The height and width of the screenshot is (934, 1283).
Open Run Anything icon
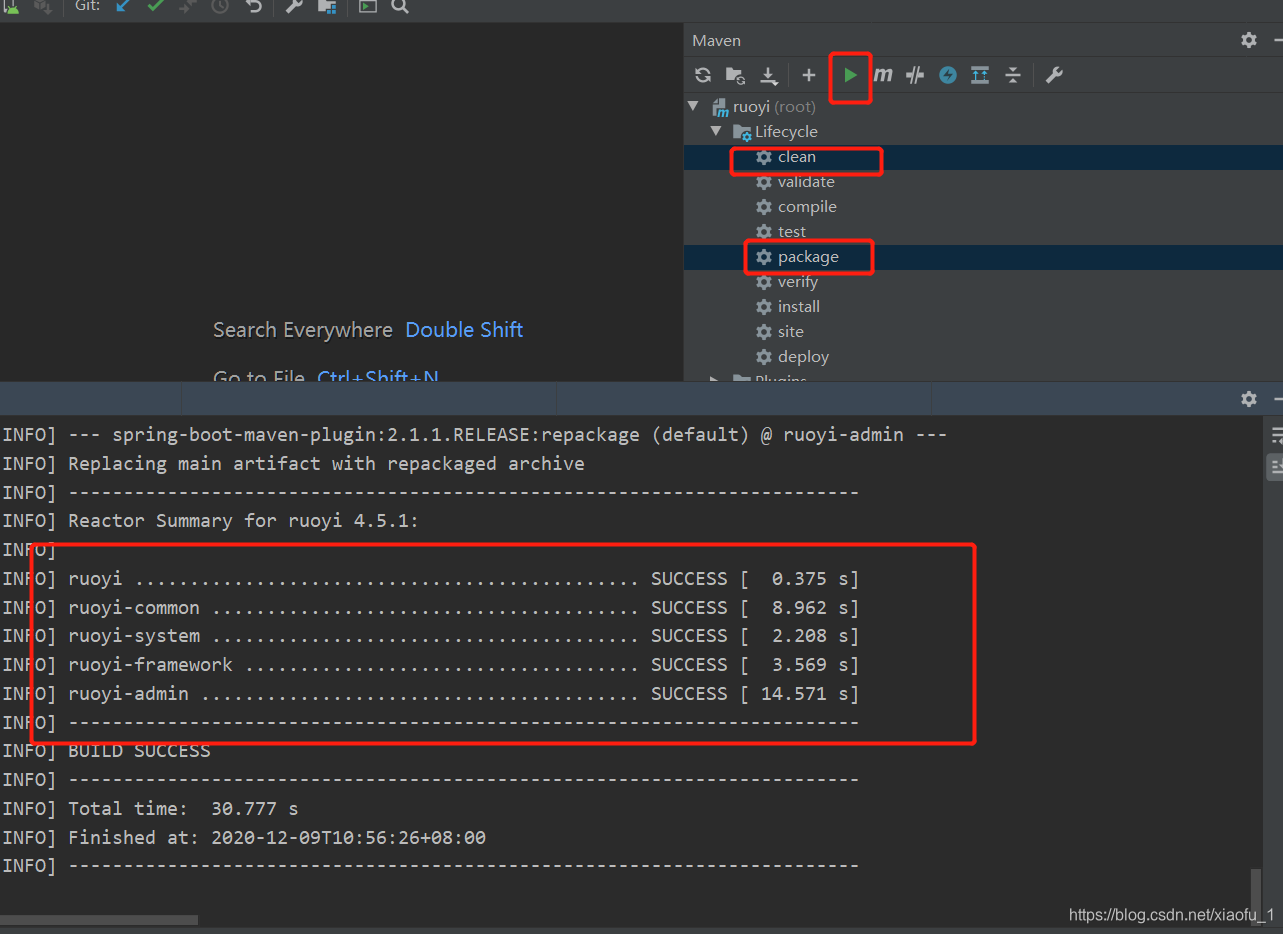click(x=368, y=6)
